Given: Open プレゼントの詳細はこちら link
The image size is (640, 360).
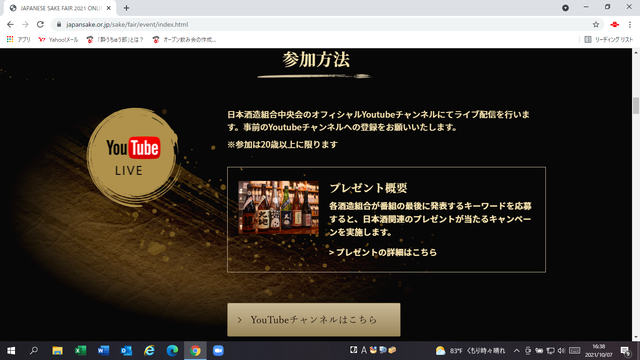Looking at the screenshot, I should (x=382, y=252).
